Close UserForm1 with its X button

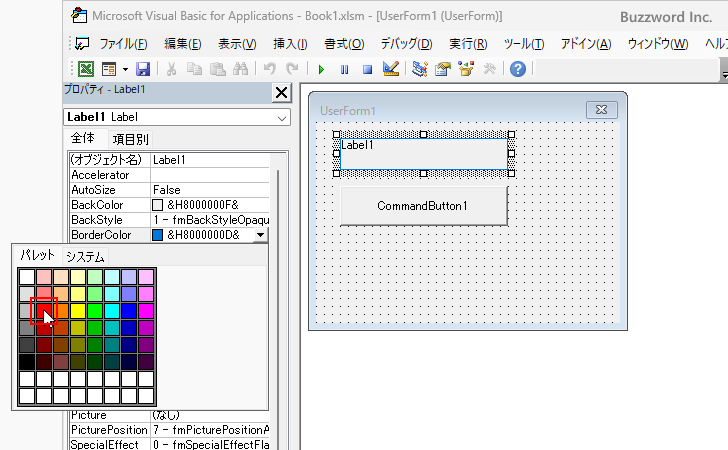[x=602, y=110]
